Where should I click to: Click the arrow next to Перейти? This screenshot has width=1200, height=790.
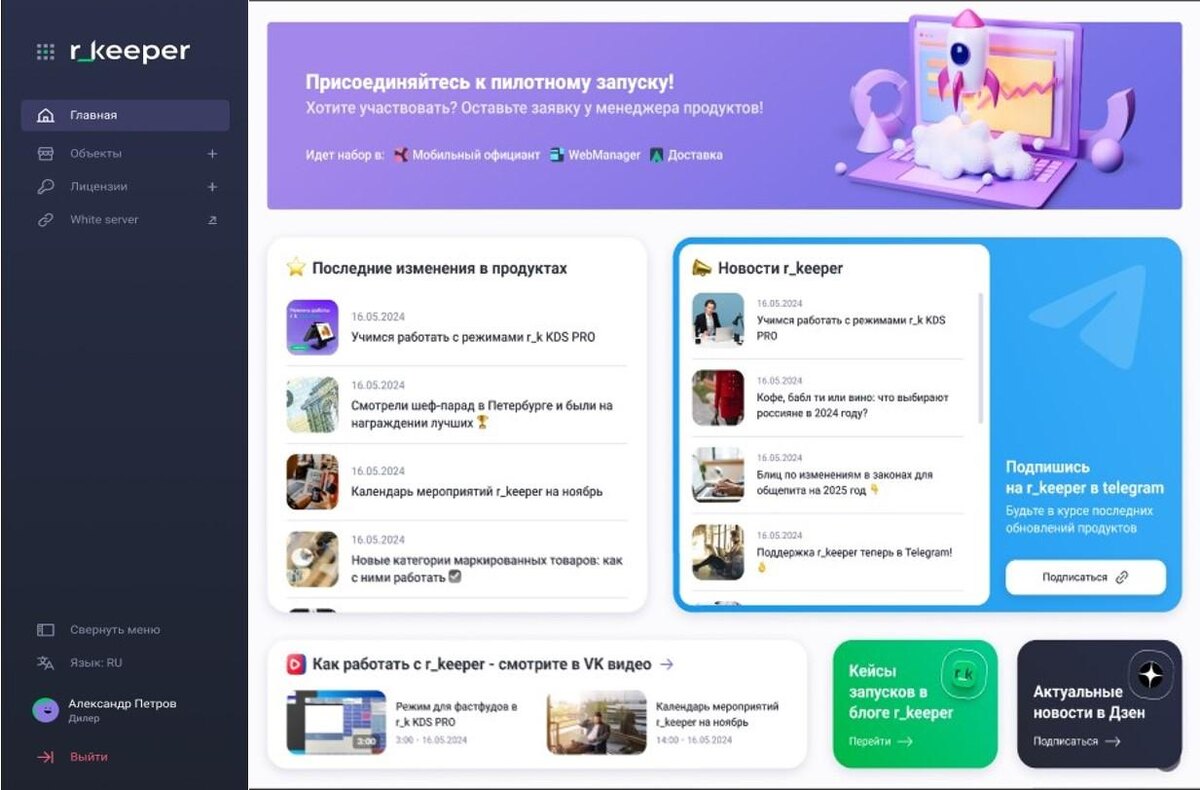(905, 742)
